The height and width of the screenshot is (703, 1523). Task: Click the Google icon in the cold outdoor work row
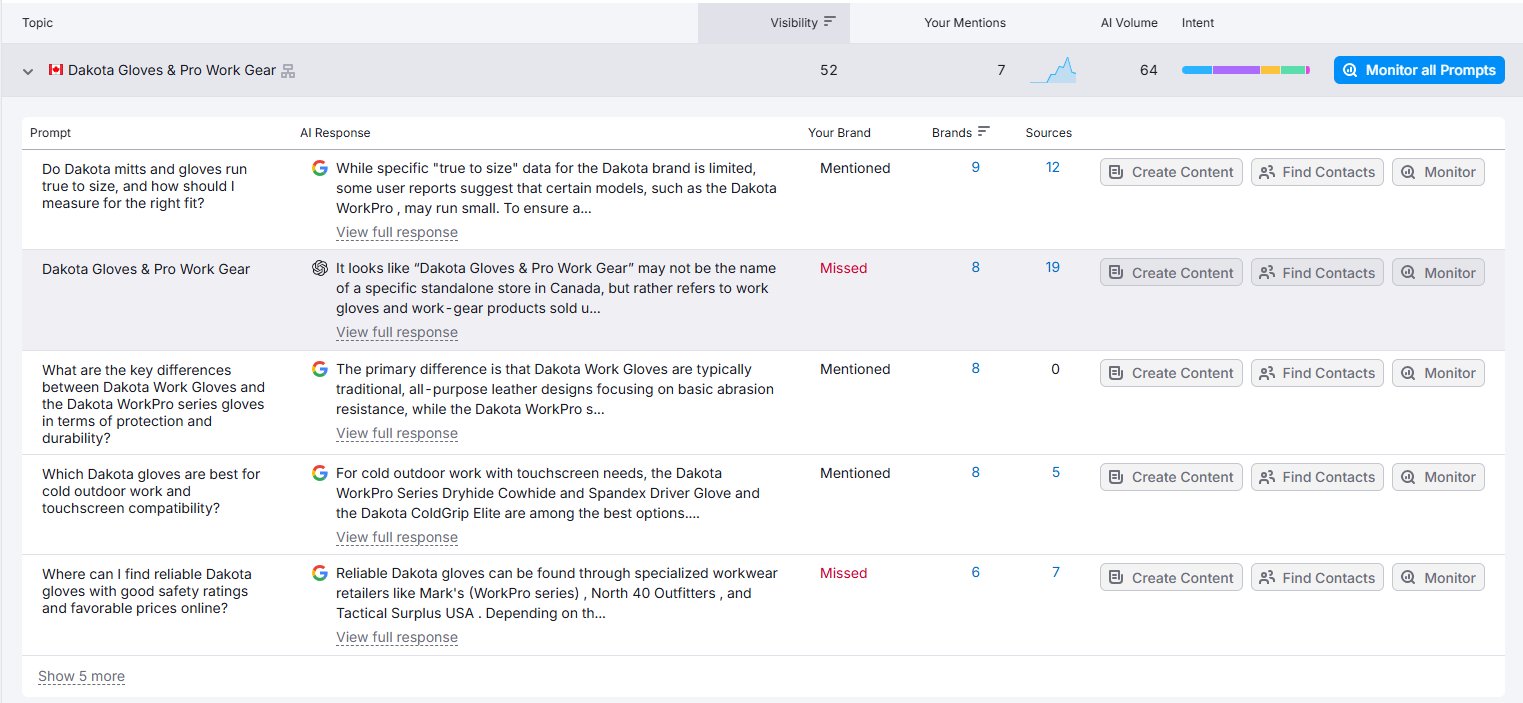[320, 473]
